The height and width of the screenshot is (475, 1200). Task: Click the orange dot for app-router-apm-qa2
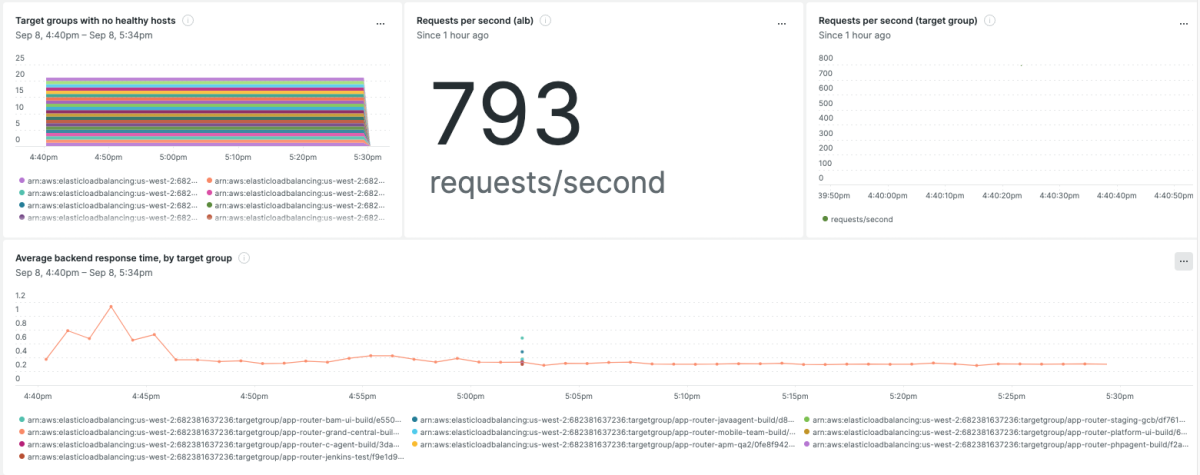415,444
